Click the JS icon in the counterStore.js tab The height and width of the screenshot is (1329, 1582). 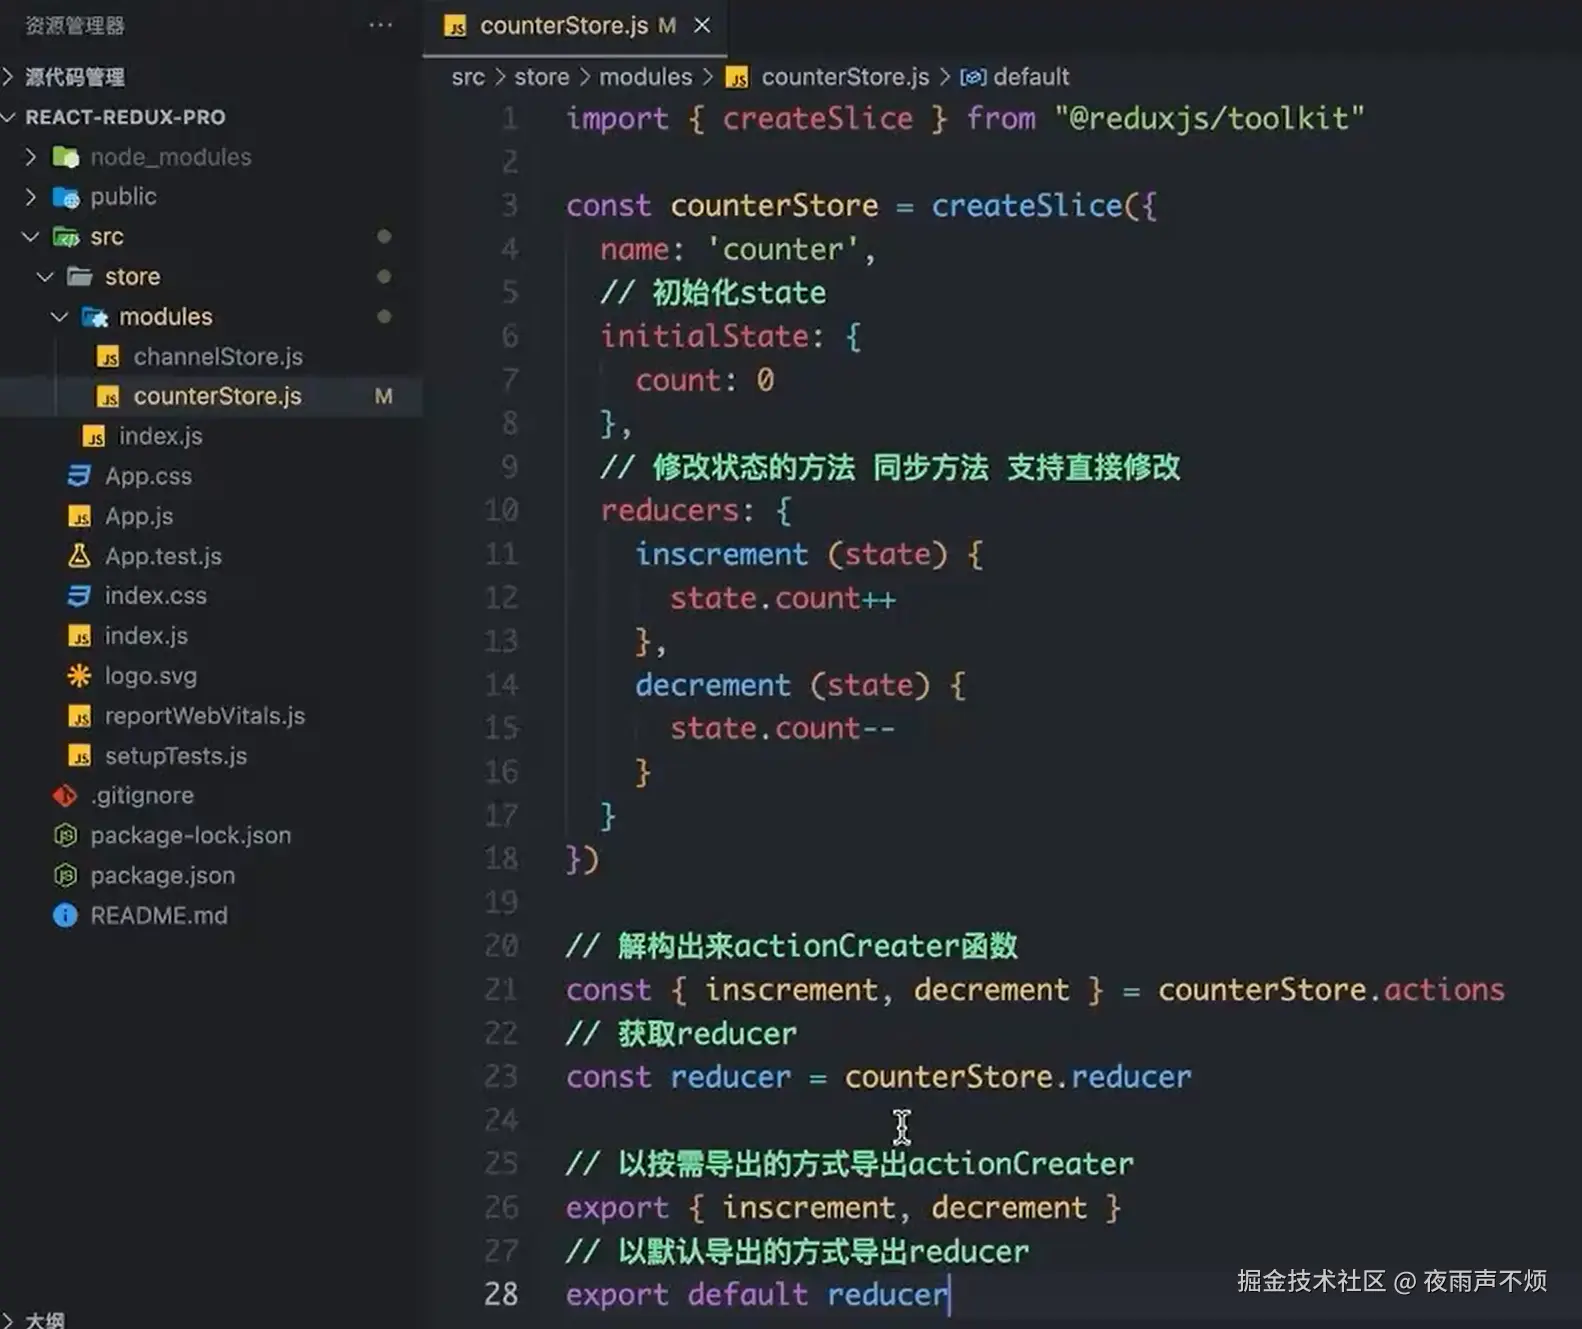[x=455, y=26]
